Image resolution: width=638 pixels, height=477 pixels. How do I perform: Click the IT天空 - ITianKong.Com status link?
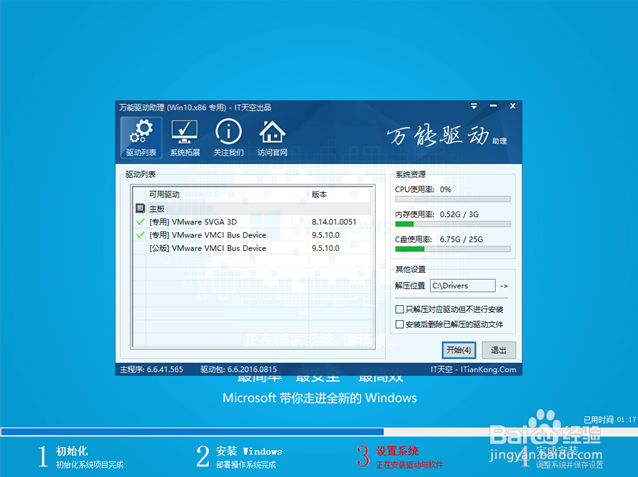[473, 369]
